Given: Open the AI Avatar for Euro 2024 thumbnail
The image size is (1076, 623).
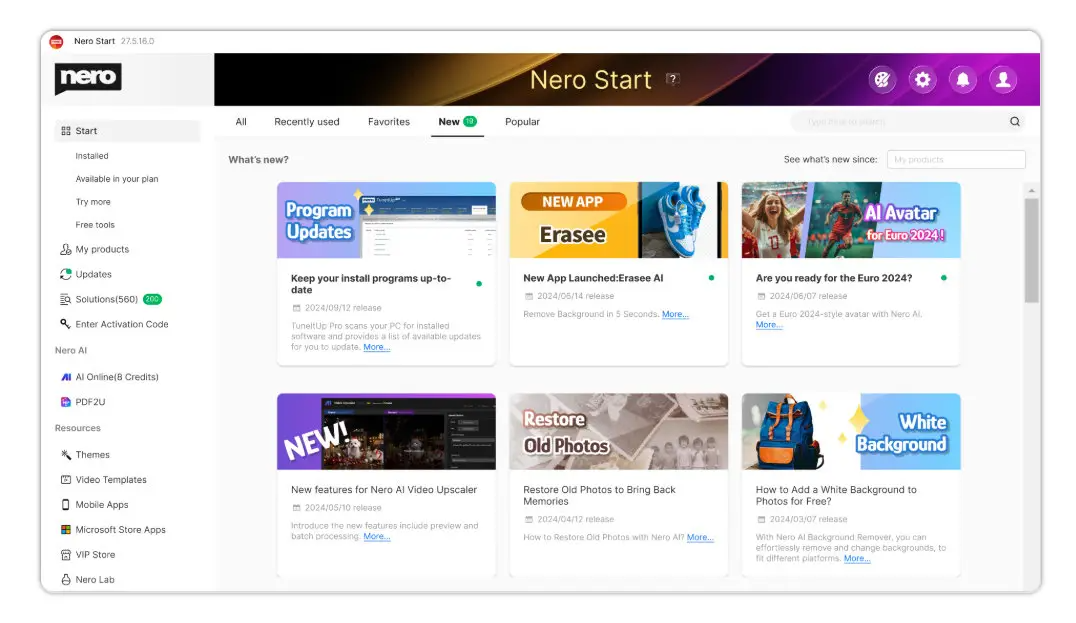Looking at the screenshot, I should point(850,220).
